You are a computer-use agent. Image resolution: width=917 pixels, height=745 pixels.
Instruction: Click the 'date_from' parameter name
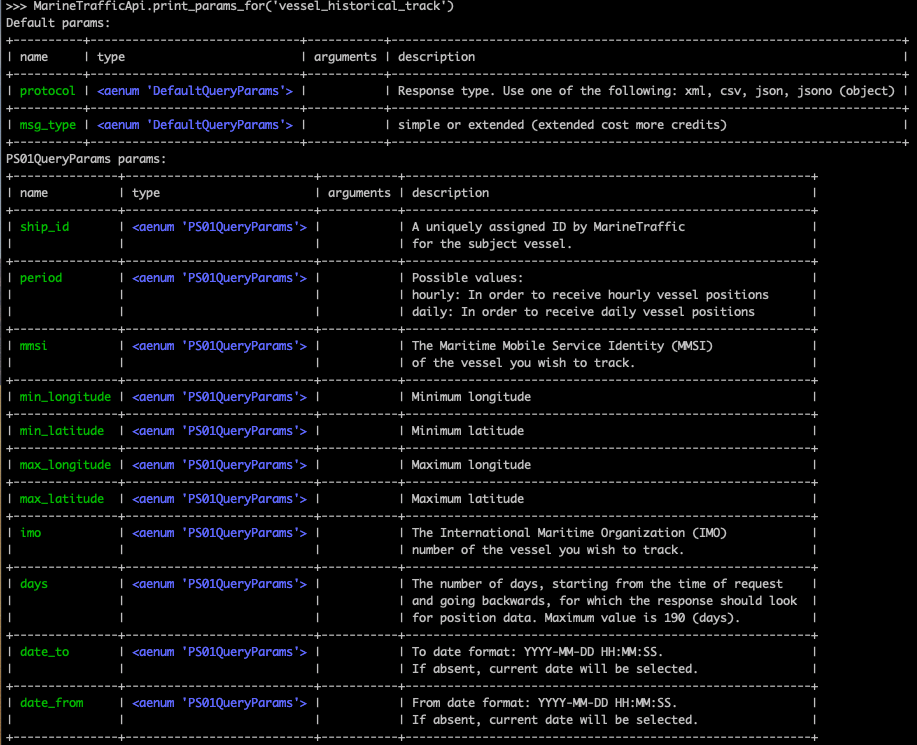pyautogui.click(x=51, y=703)
